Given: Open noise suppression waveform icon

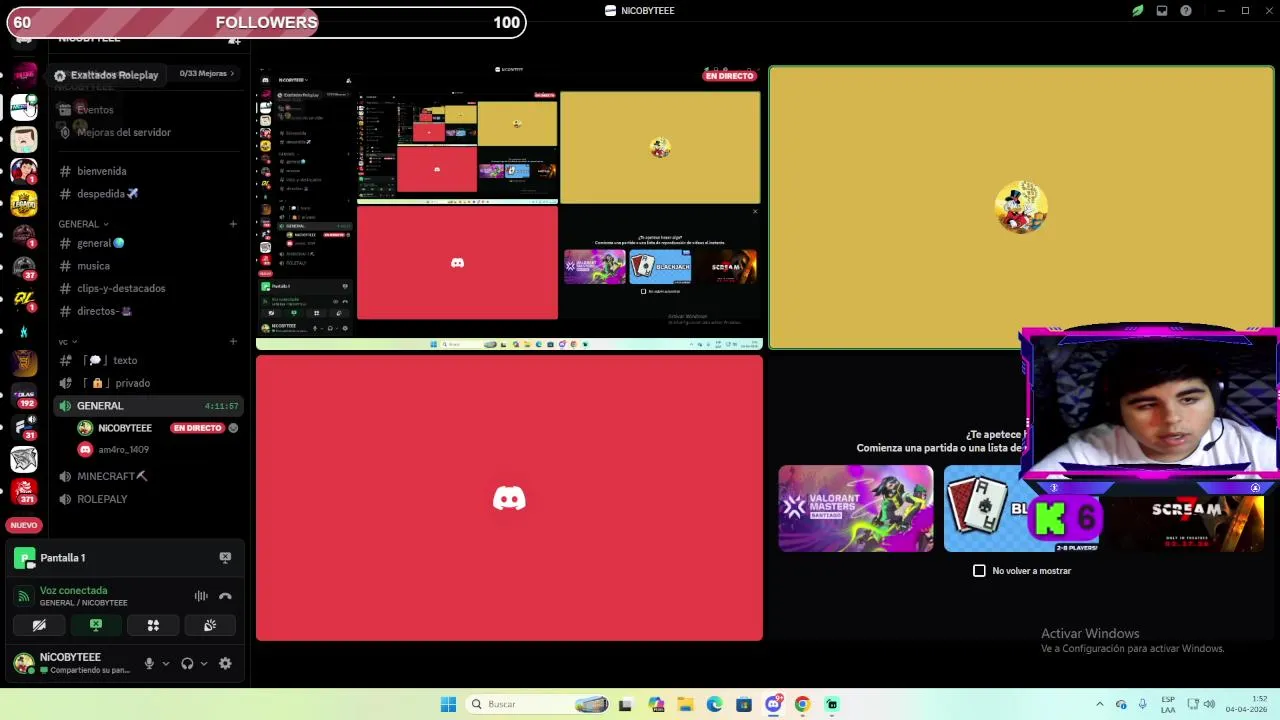Looking at the screenshot, I should tap(201, 596).
